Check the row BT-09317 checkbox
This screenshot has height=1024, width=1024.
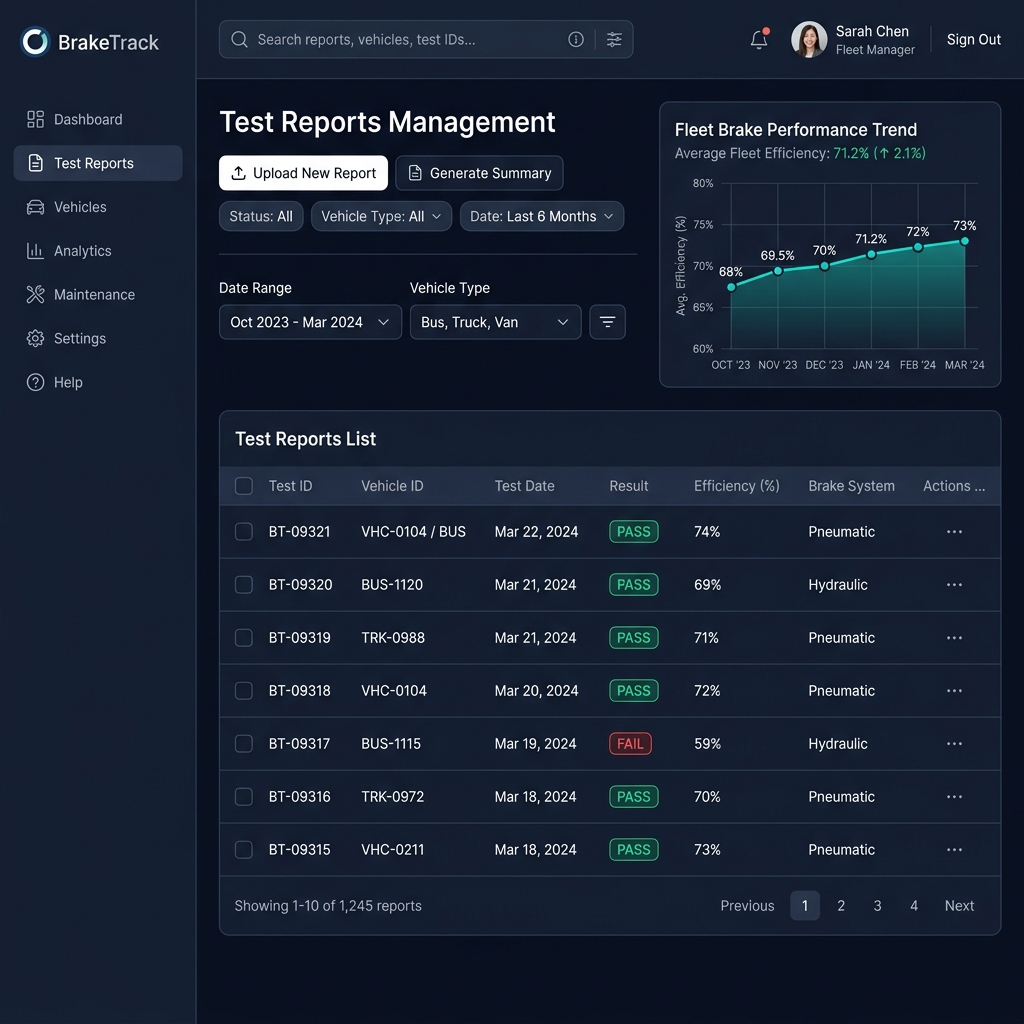(x=244, y=743)
